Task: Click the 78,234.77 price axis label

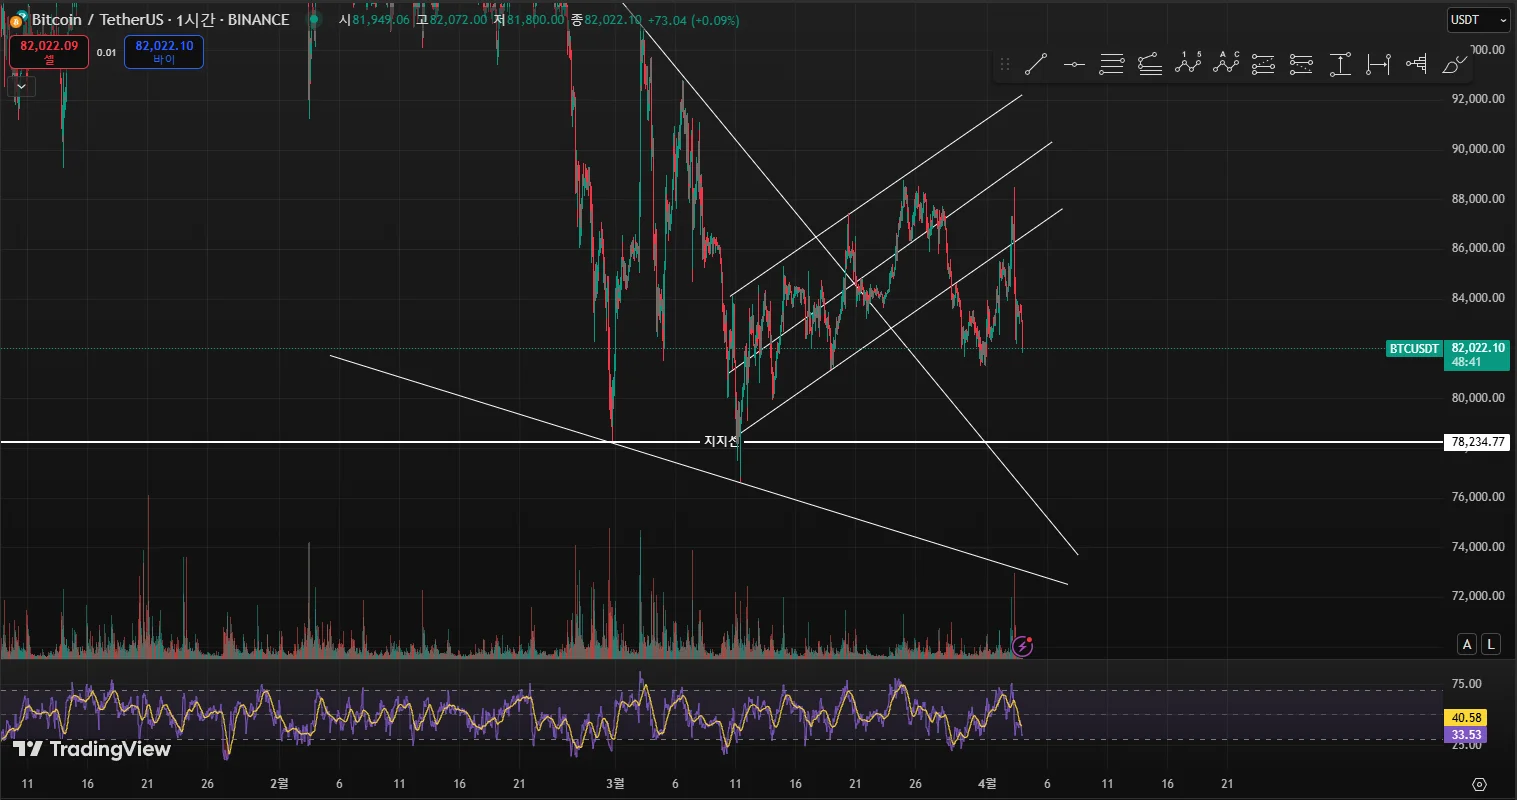Action: tap(1477, 442)
